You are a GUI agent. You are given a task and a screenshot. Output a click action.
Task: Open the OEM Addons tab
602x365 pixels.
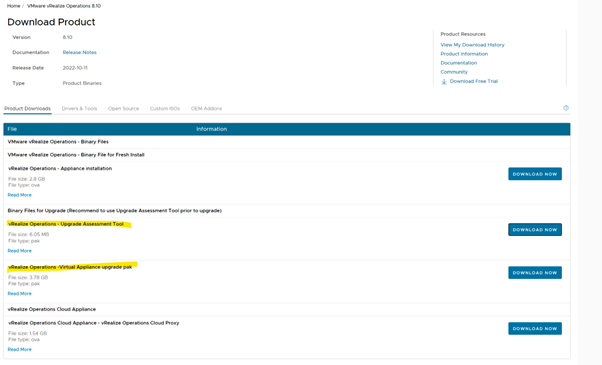click(206, 109)
